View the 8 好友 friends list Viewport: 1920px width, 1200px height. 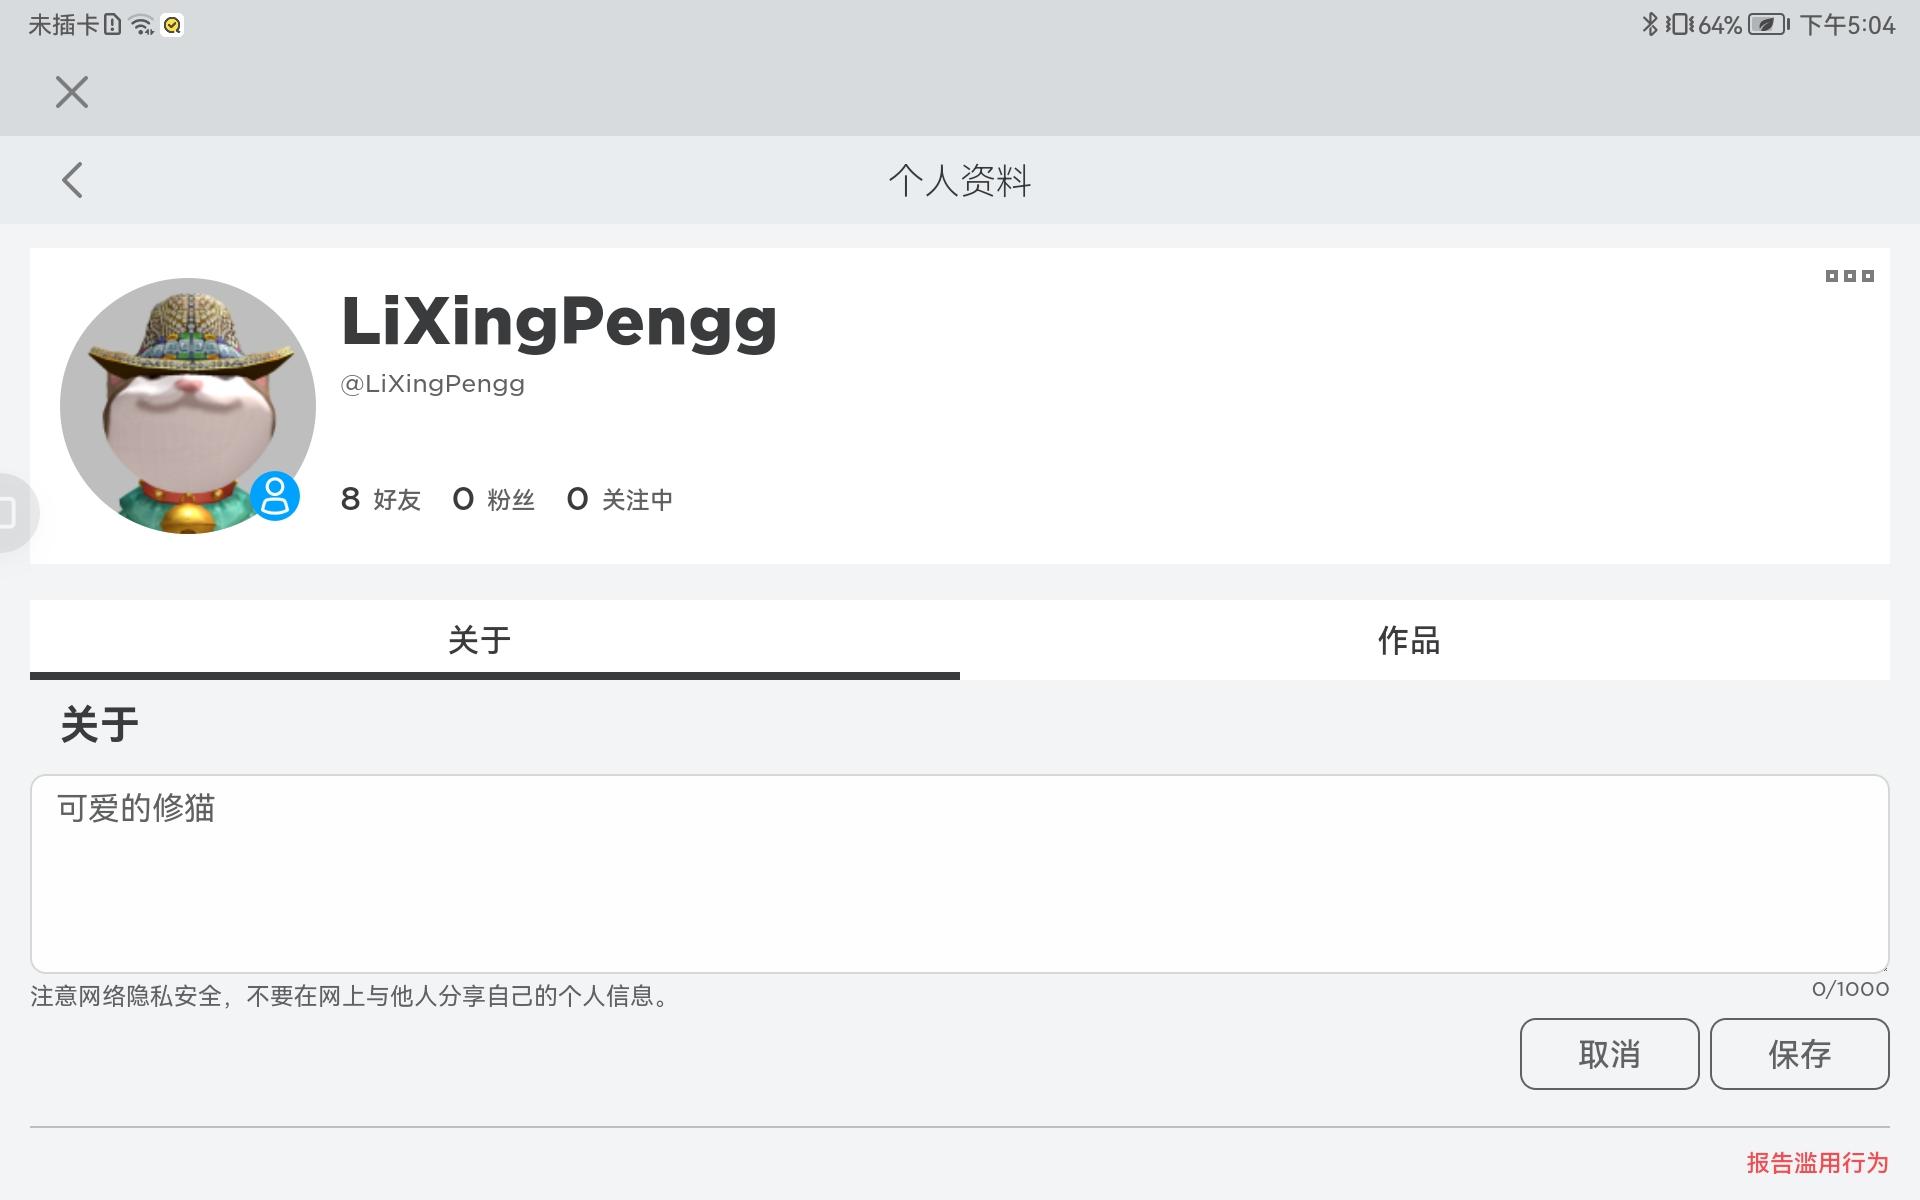pyautogui.click(x=381, y=499)
